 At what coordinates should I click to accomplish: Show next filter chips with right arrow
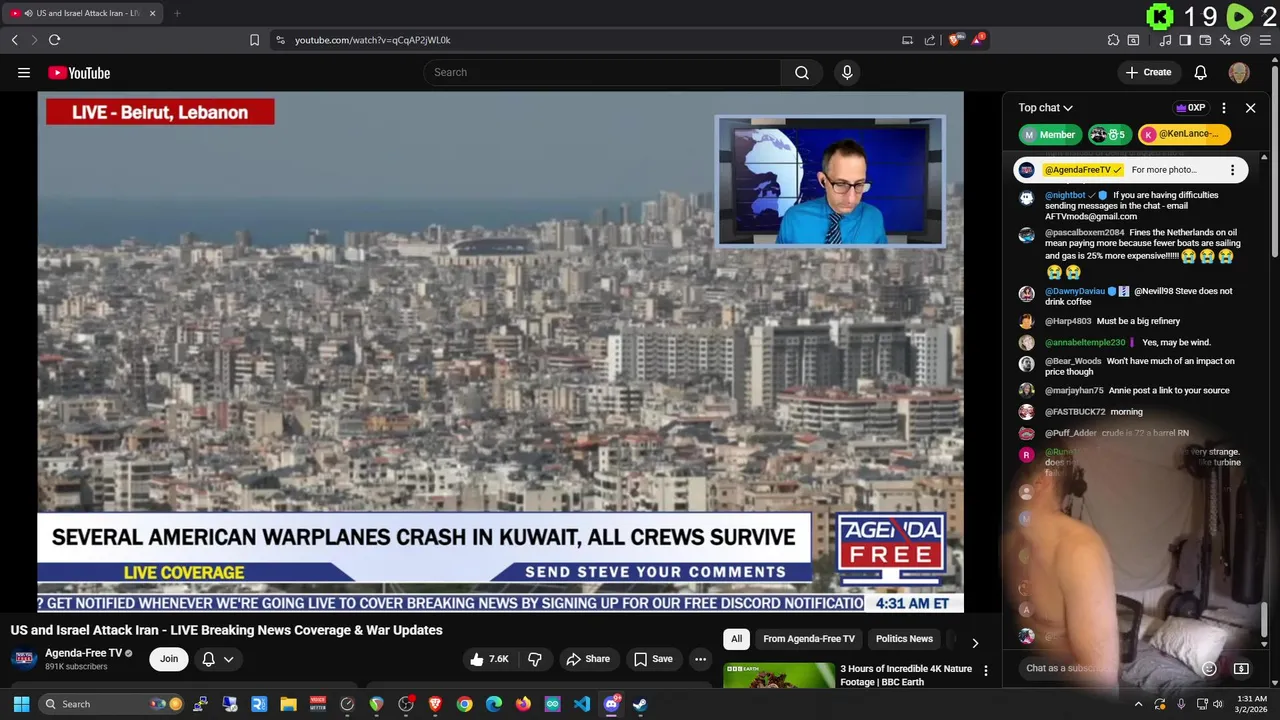pyautogui.click(x=975, y=643)
